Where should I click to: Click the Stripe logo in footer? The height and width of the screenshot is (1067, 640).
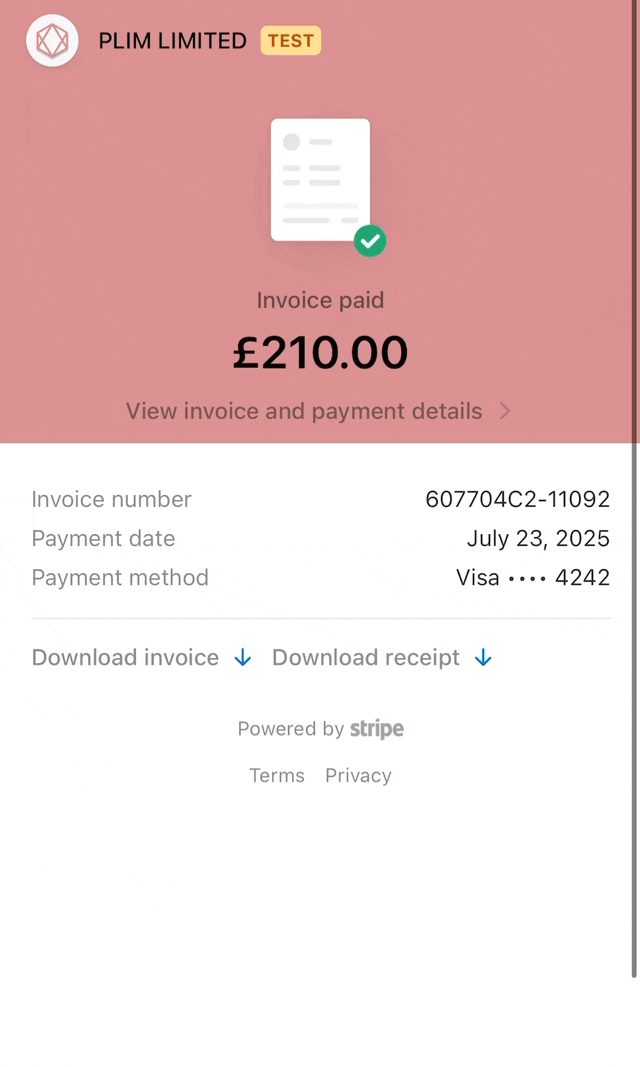(377, 729)
